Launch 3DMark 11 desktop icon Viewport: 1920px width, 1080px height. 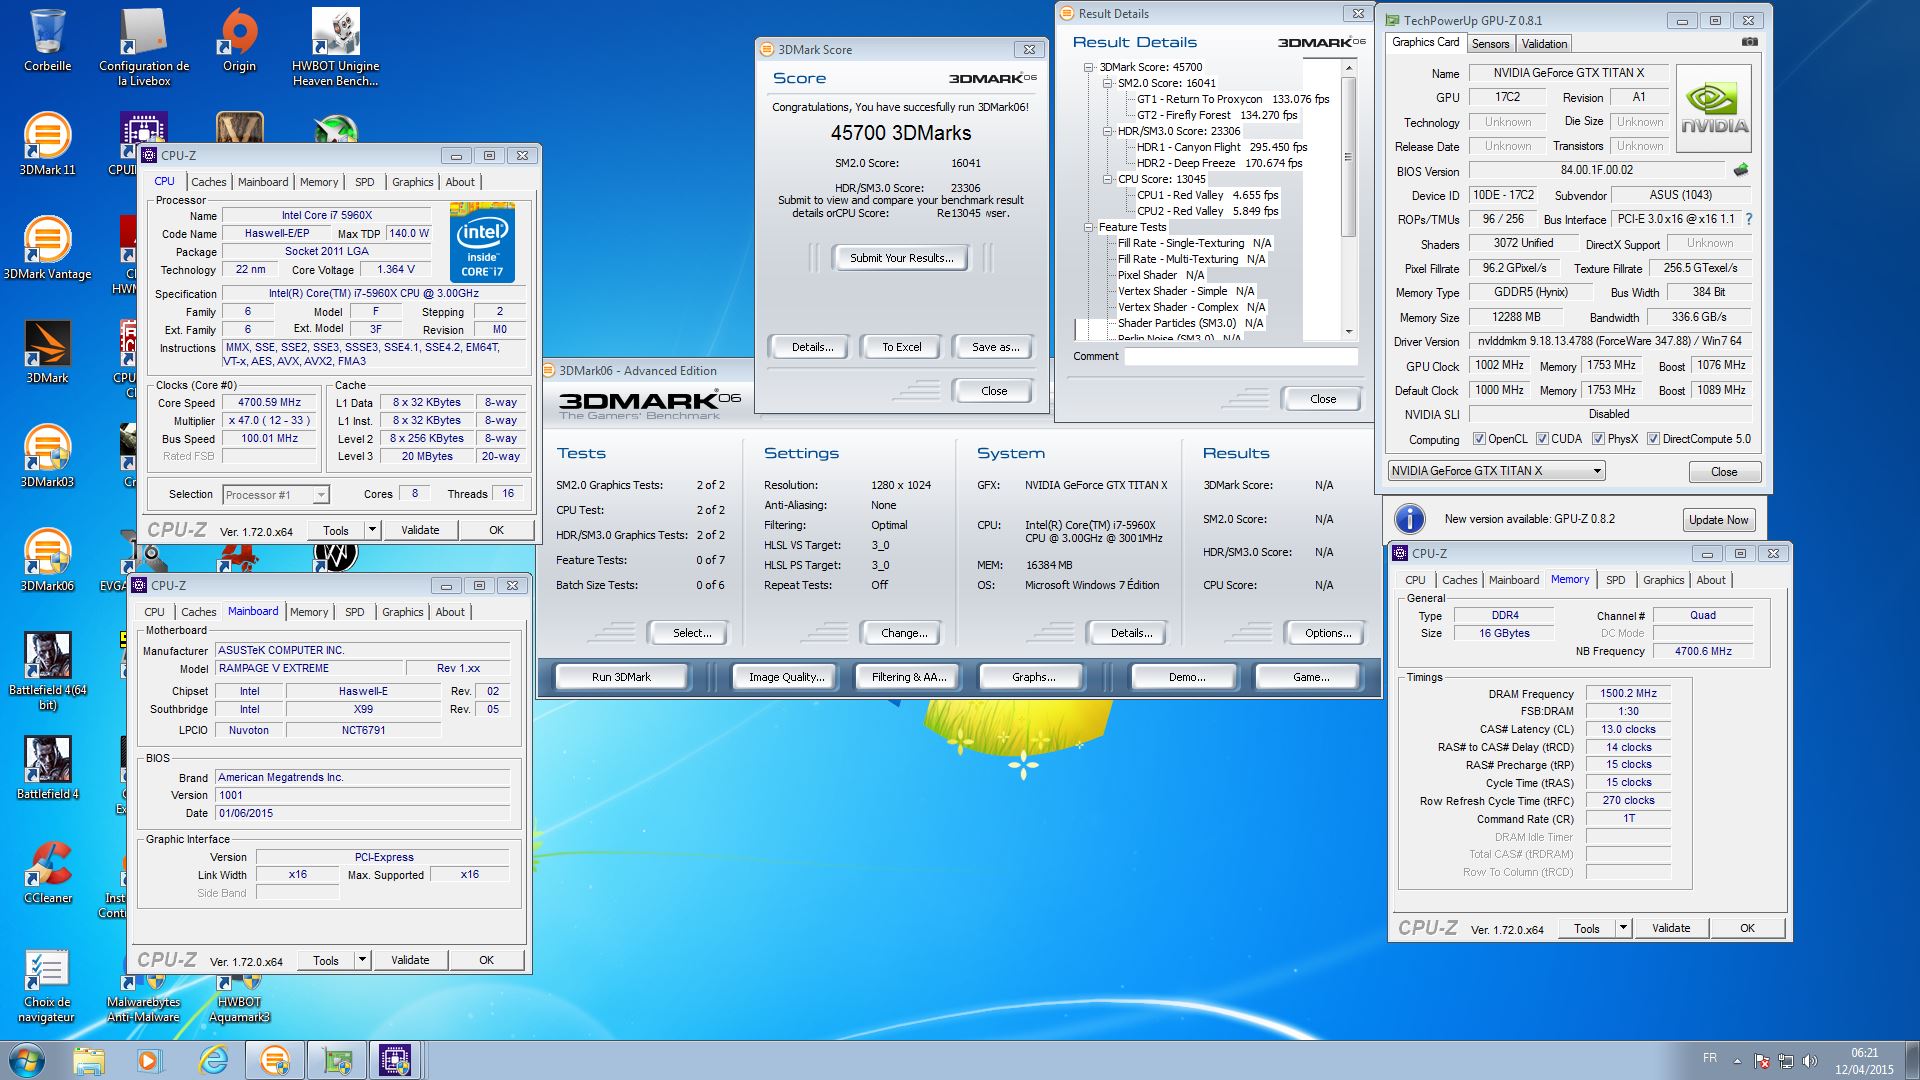click(47, 145)
